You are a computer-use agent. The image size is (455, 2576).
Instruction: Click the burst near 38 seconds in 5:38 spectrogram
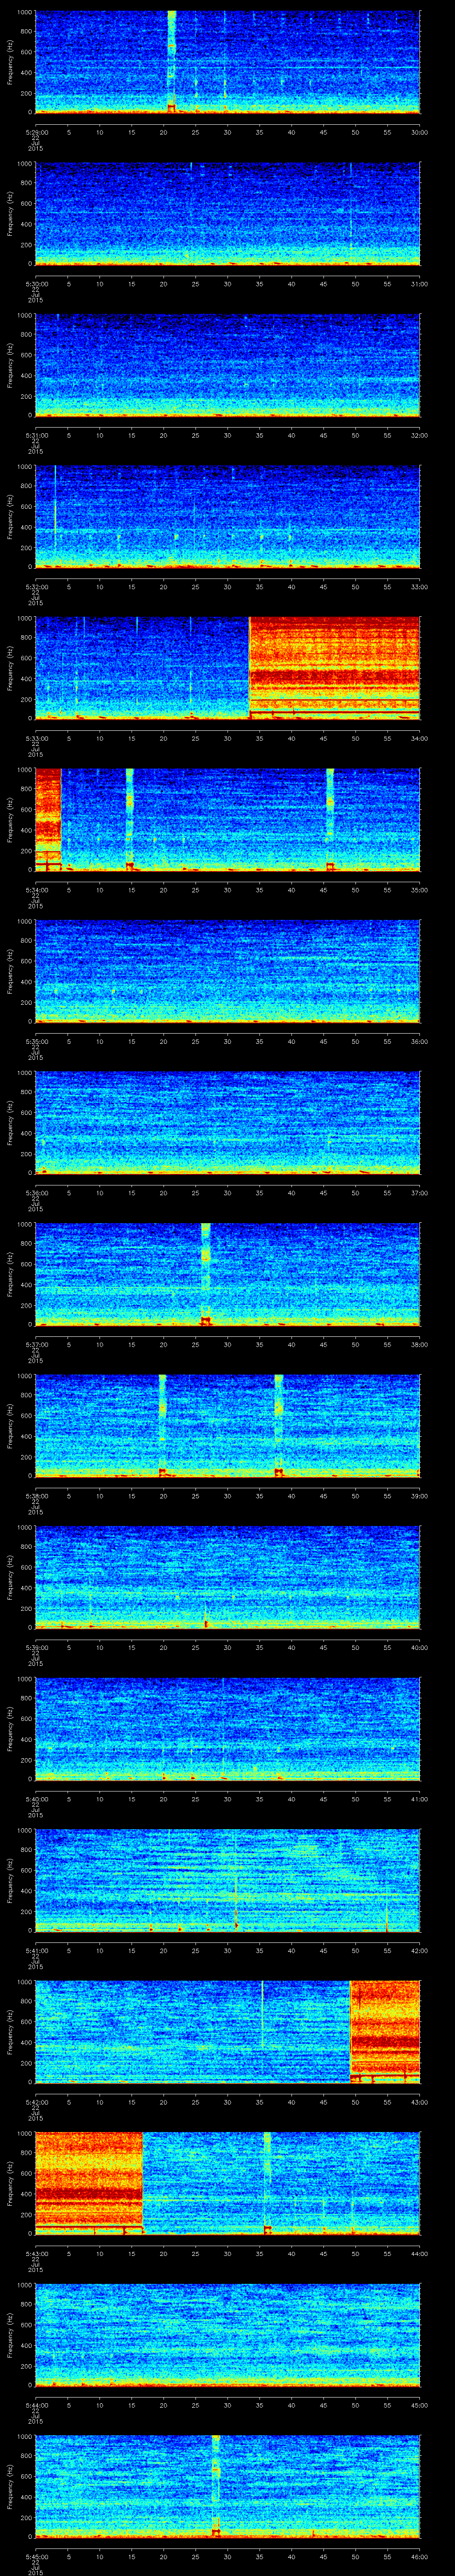point(279,1424)
